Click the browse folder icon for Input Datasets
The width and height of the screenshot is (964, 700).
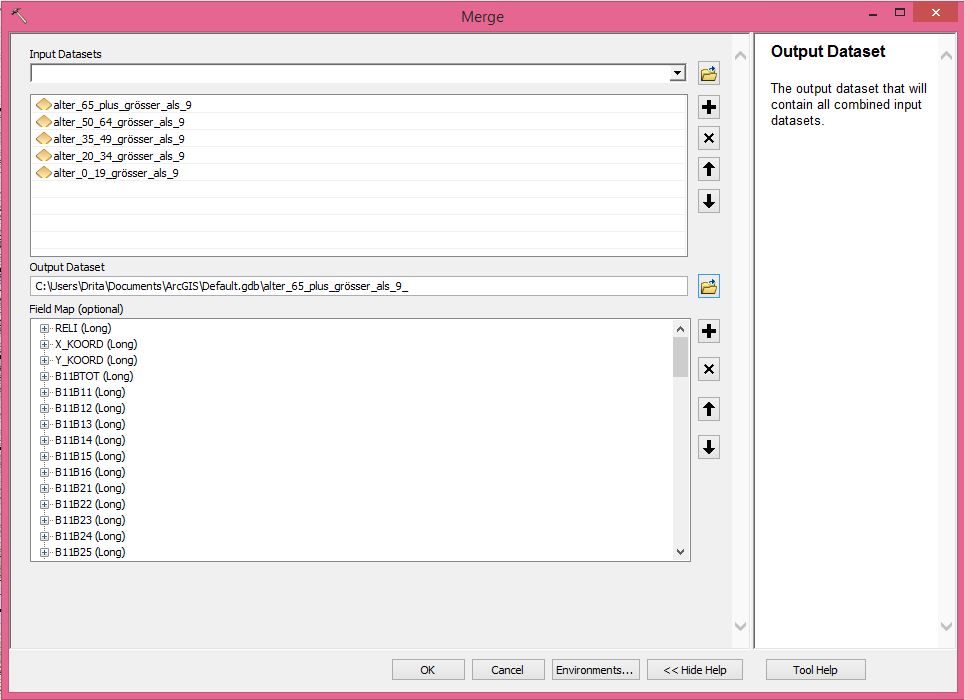click(709, 73)
